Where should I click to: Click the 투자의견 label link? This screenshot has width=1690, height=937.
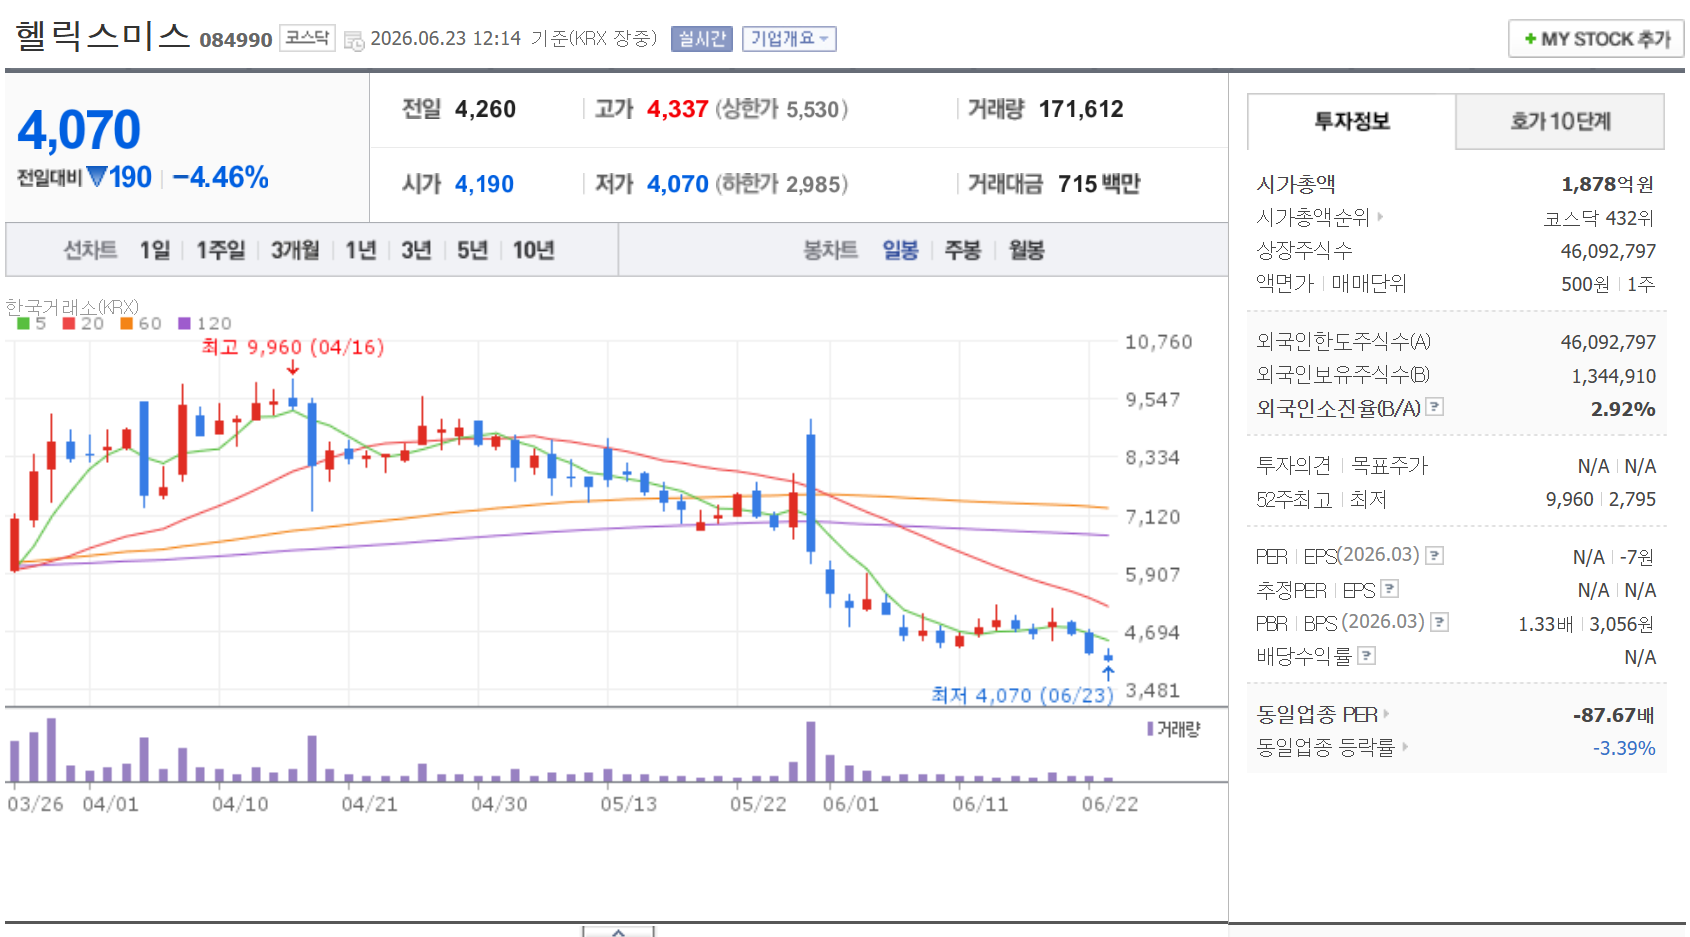pos(1293,465)
